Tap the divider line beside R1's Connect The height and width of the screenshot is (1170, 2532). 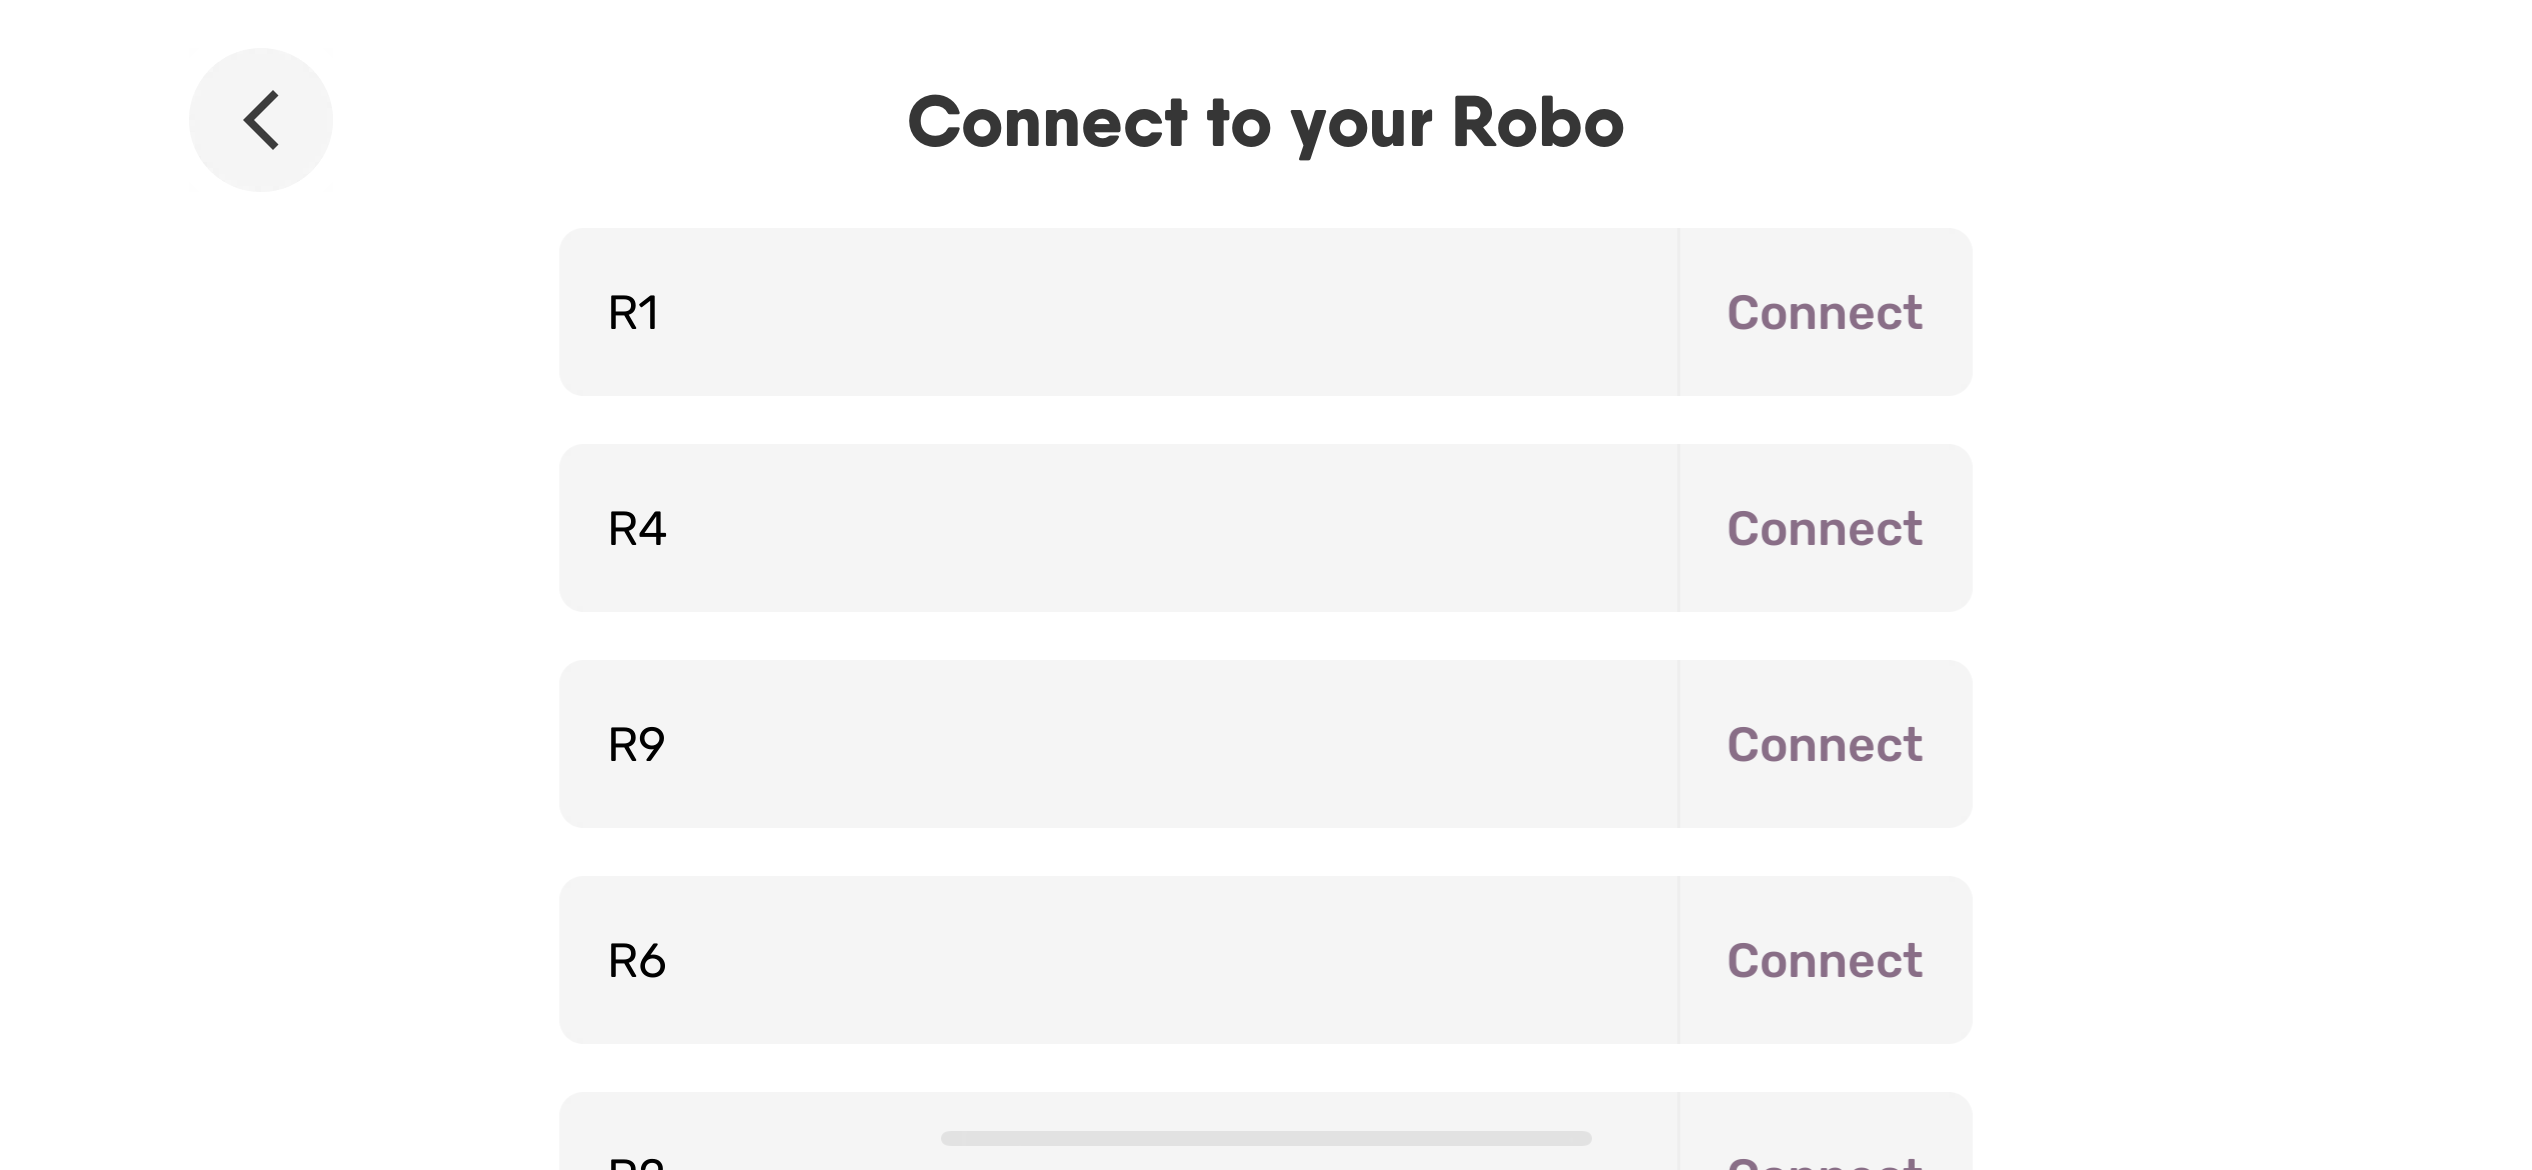tap(1678, 312)
